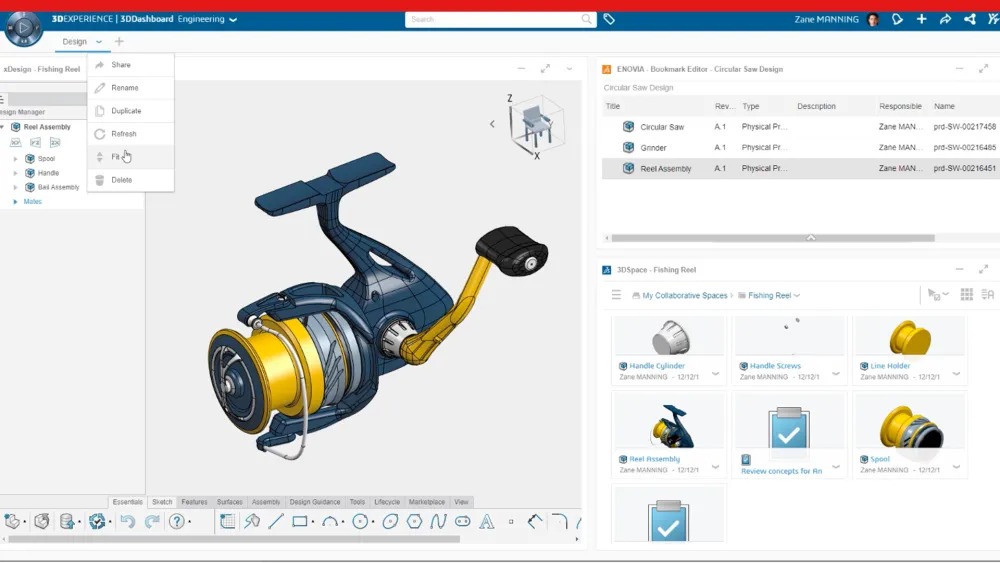This screenshot has height=563, width=1000.
Task: Select the Text sketch tool
Action: pos(487,521)
